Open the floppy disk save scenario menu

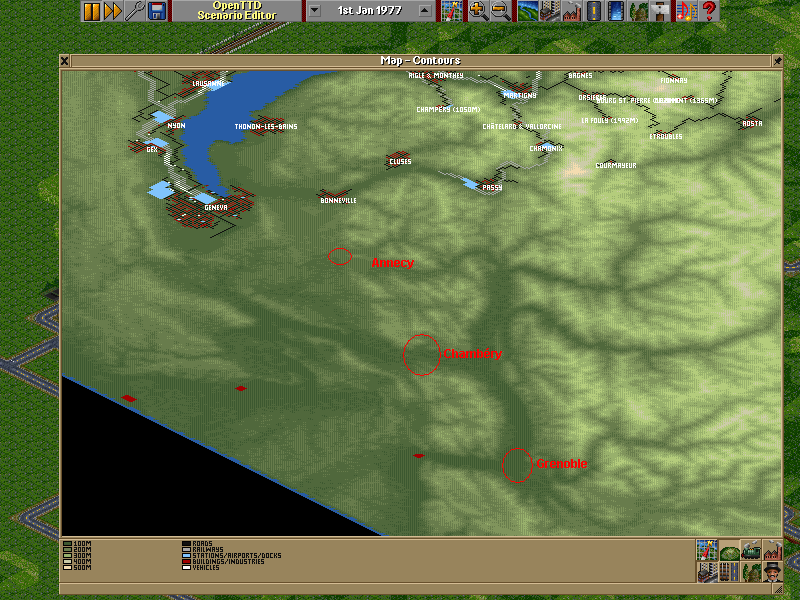pyautogui.click(x=157, y=11)
